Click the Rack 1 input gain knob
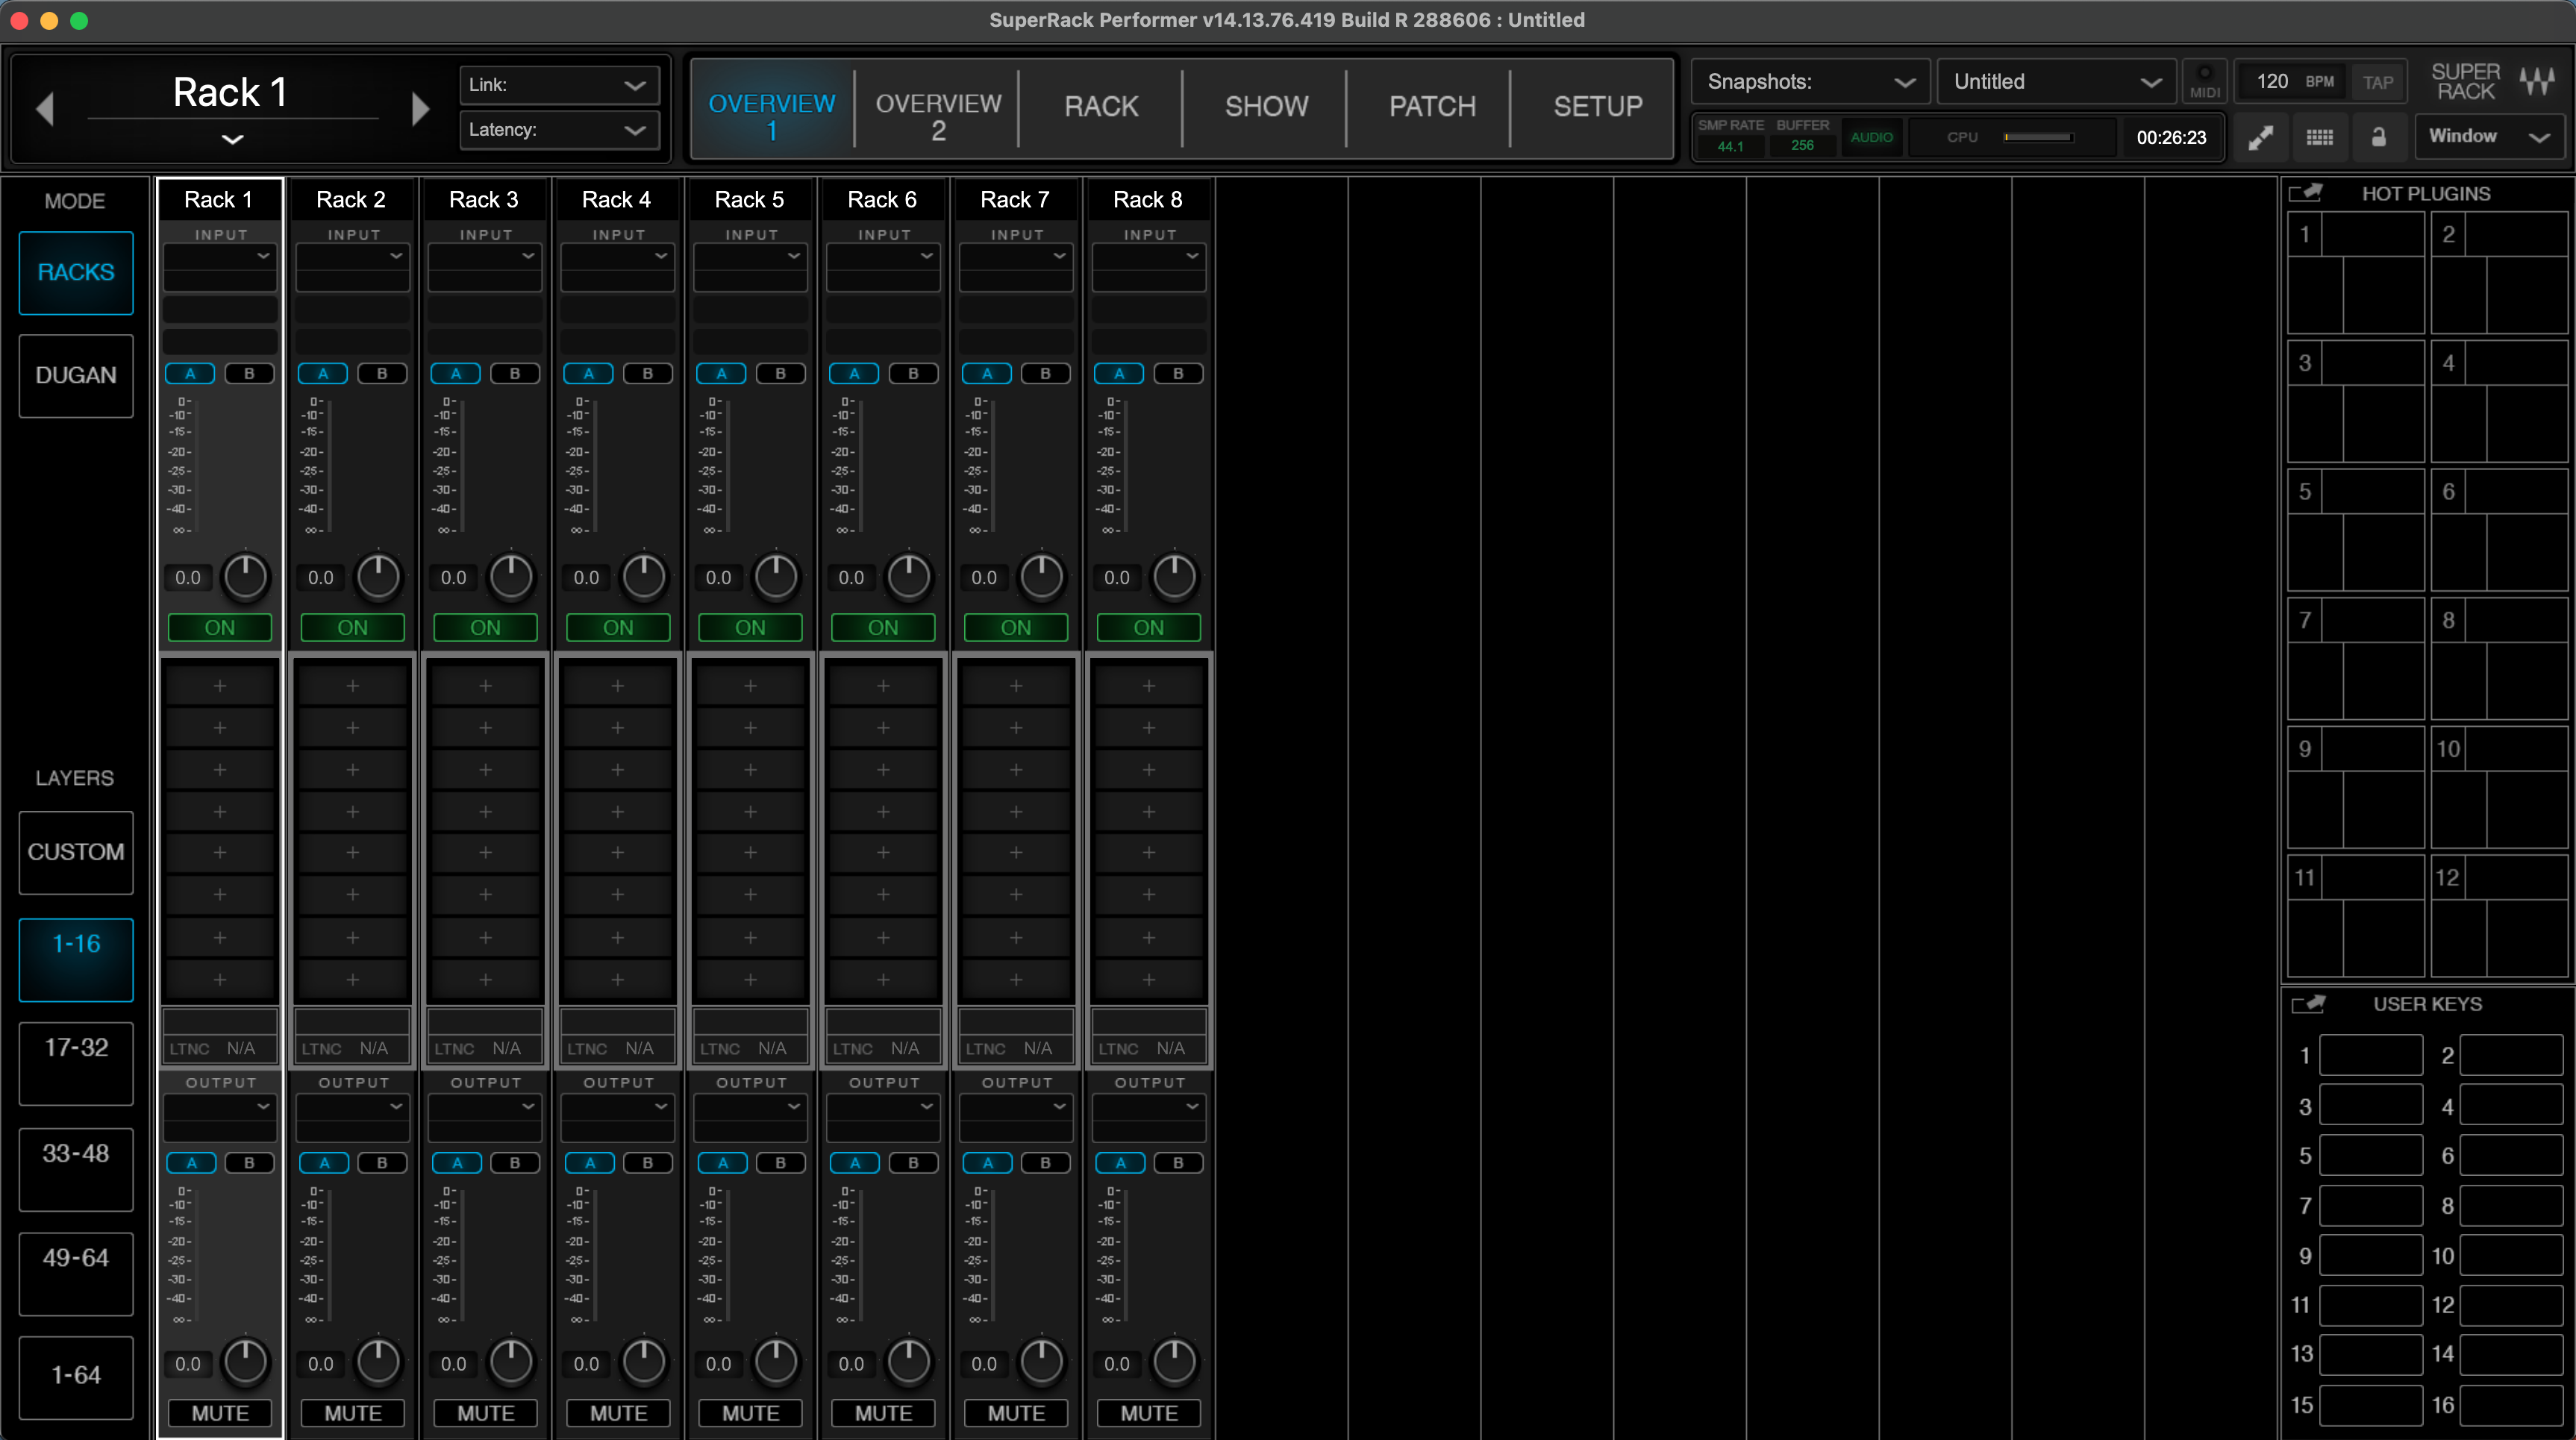The height and width of the screenshot is (1440, 2576). pos(246,577)
